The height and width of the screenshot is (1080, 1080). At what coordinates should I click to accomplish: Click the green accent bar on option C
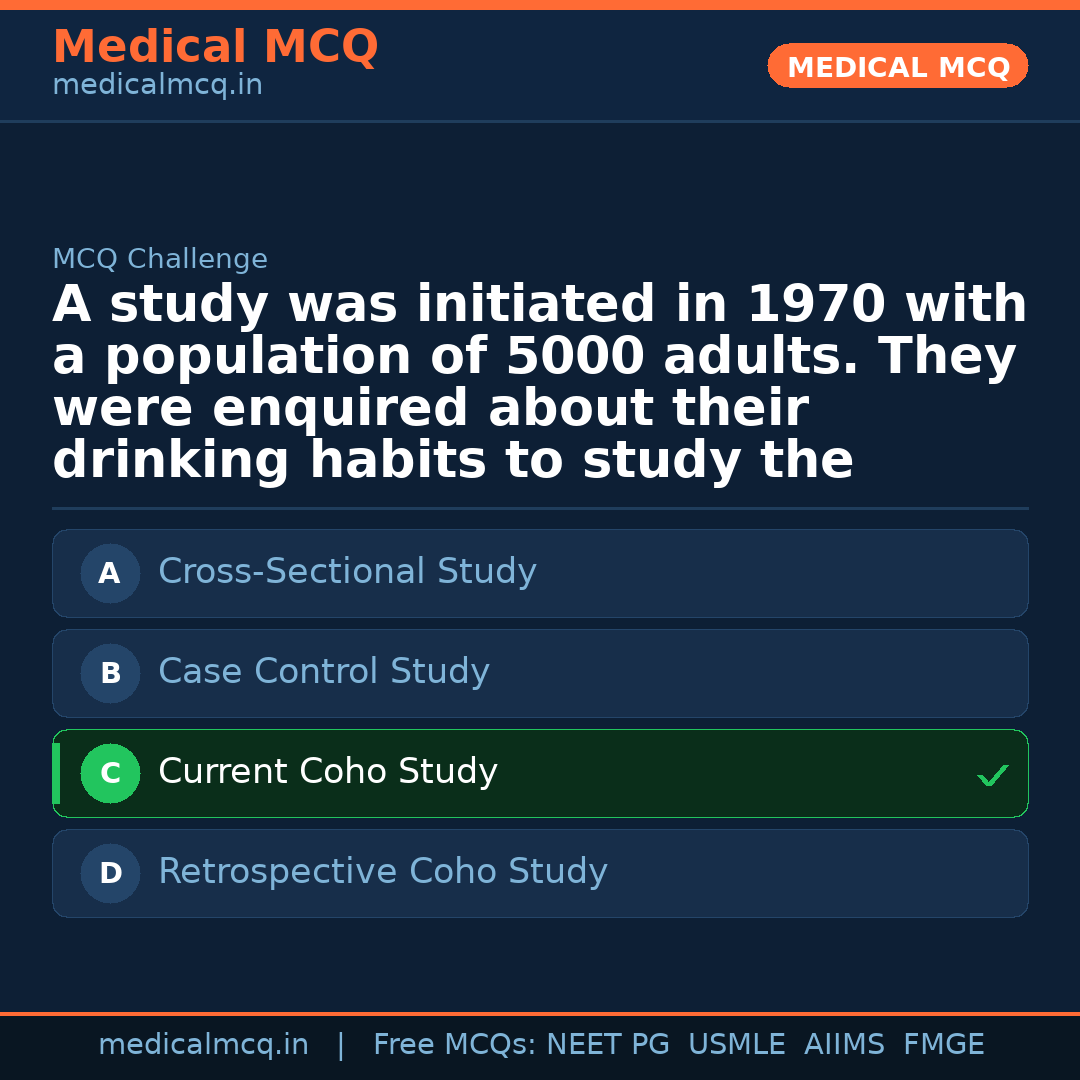(56, 774)
